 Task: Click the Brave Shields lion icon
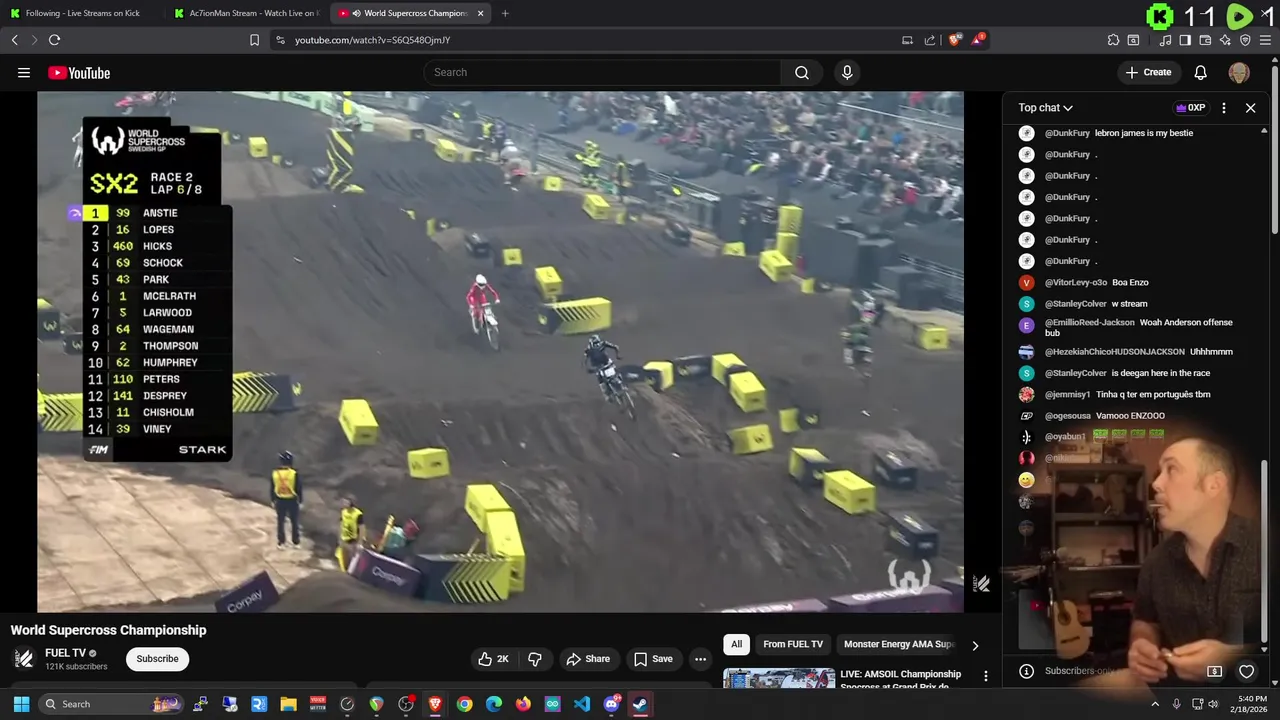[x=955, y=40]
